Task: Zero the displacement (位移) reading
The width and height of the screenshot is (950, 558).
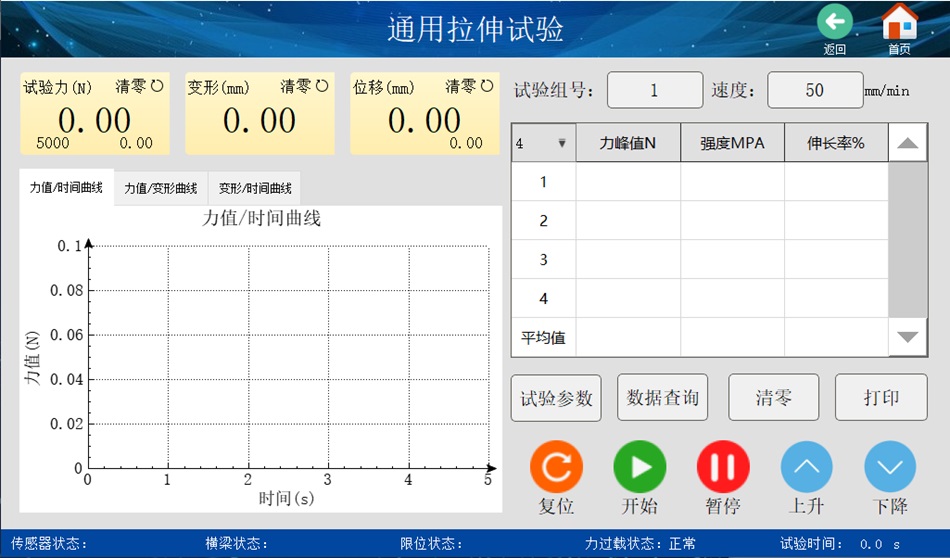Action: [469, 87]
